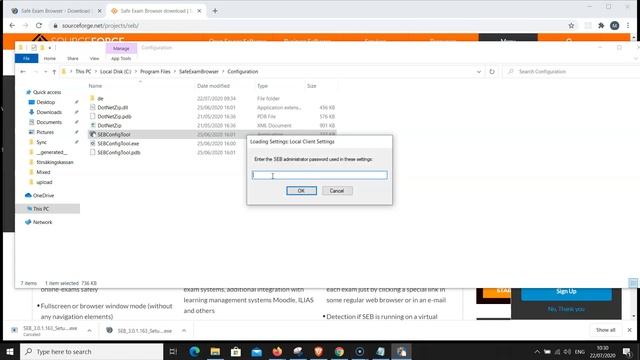Image resolution: width=640 pixels, height=360 pixels.
Task: Open the Share ribbon tab
Action: (x=73, y=58)
